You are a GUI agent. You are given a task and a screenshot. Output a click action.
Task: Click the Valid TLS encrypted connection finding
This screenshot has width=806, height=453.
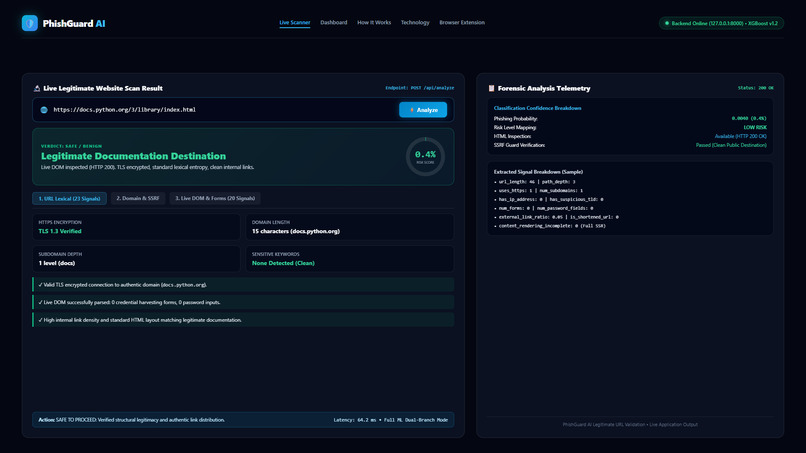point(243,285)
